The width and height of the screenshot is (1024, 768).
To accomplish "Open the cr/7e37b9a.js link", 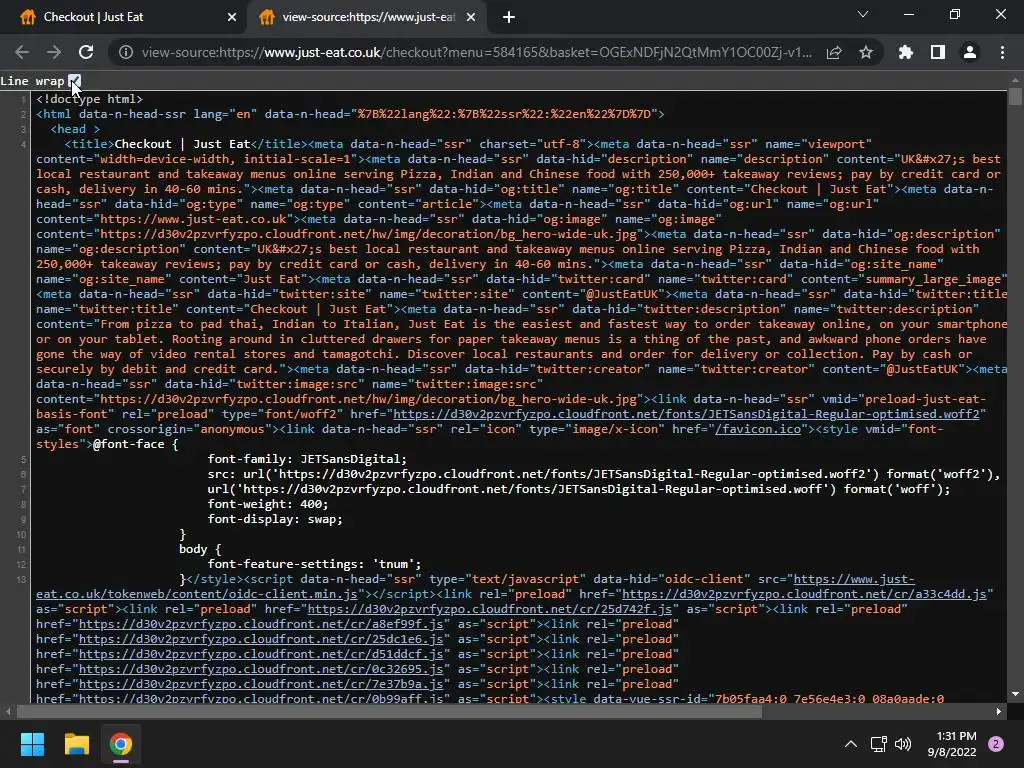I will [261, 684].
